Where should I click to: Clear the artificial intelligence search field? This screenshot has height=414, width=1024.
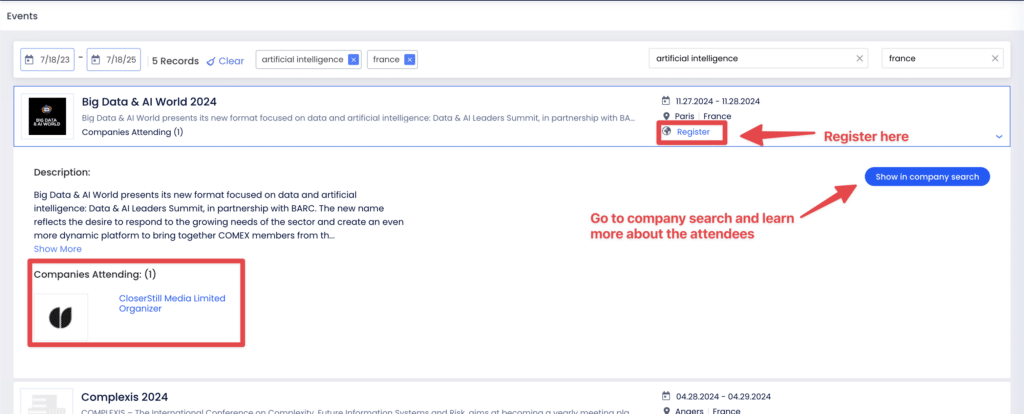(x=860, y=58)
